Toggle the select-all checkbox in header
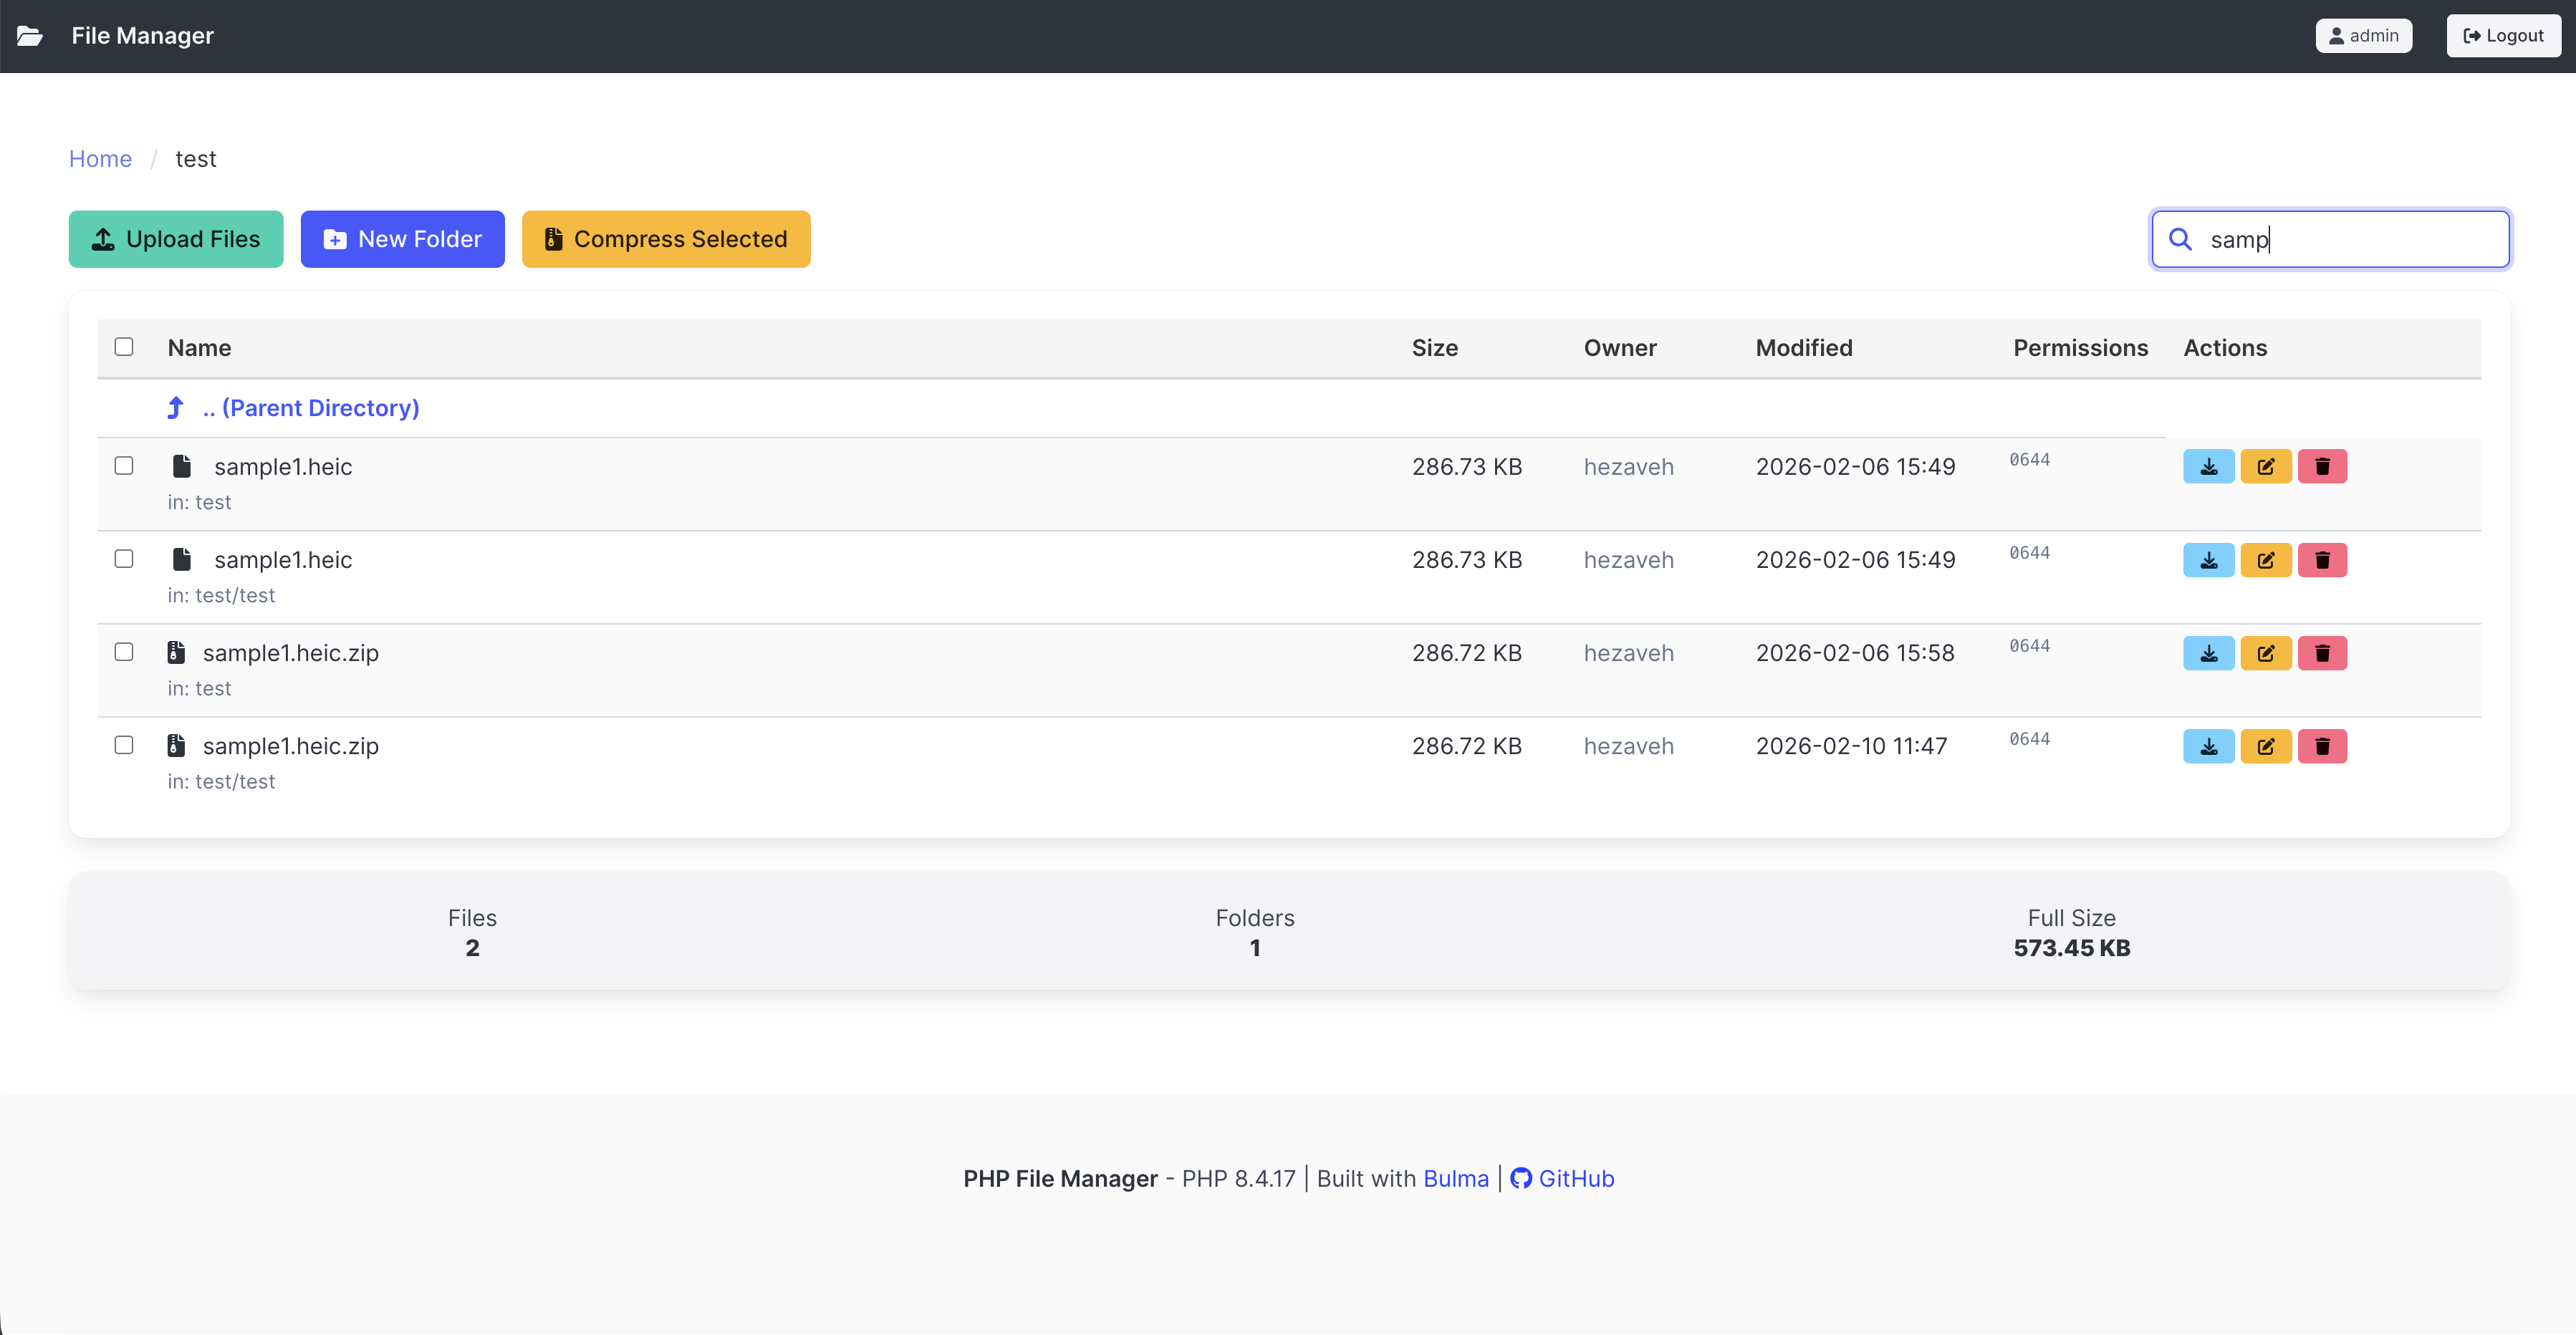 [124, 347]
